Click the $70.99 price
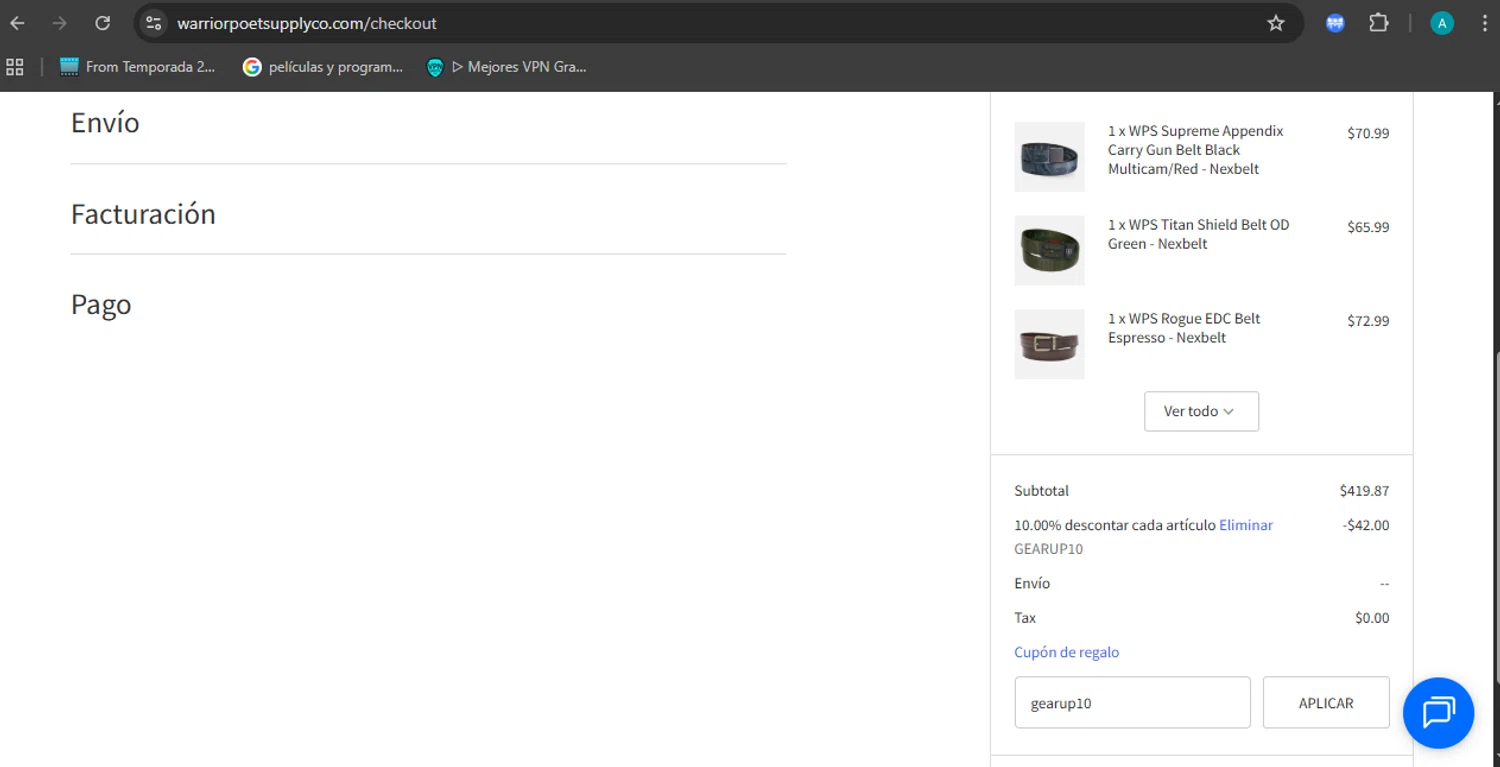Viewport: 1500px width, 767px height. tap(1368, 133)
